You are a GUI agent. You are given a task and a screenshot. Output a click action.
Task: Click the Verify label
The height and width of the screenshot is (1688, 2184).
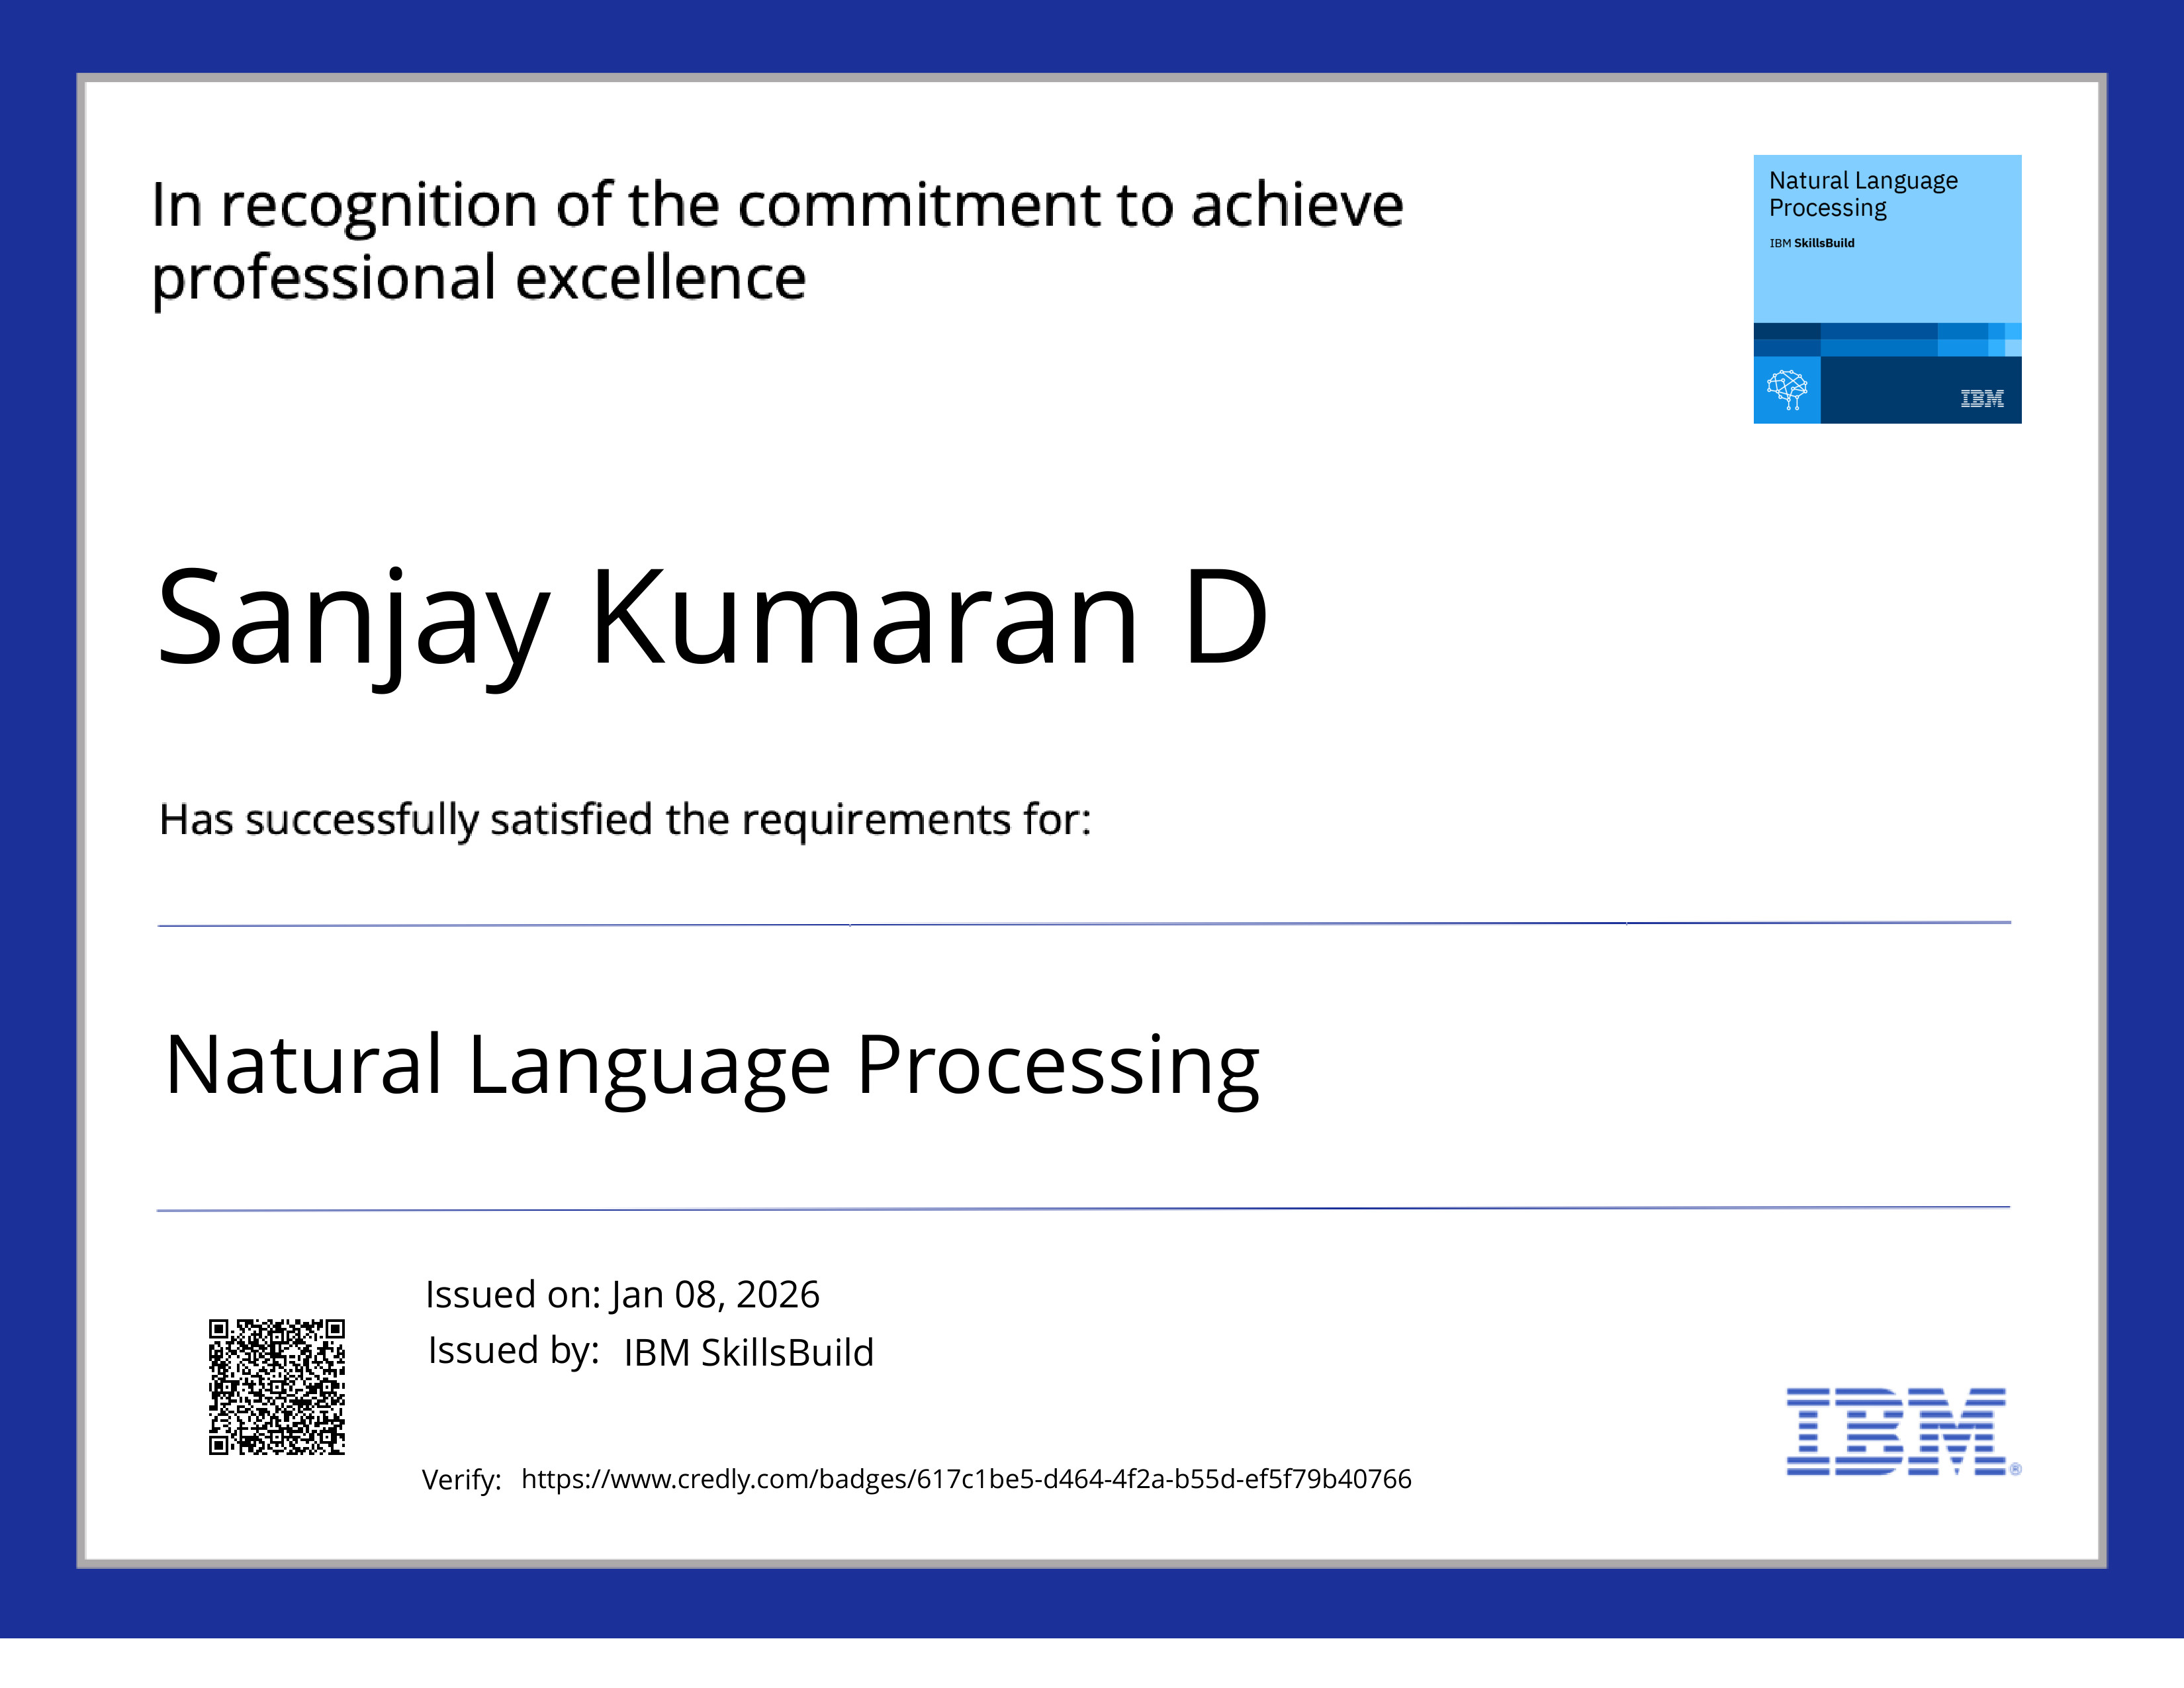pyautogui.click(x=461, y=1479)
